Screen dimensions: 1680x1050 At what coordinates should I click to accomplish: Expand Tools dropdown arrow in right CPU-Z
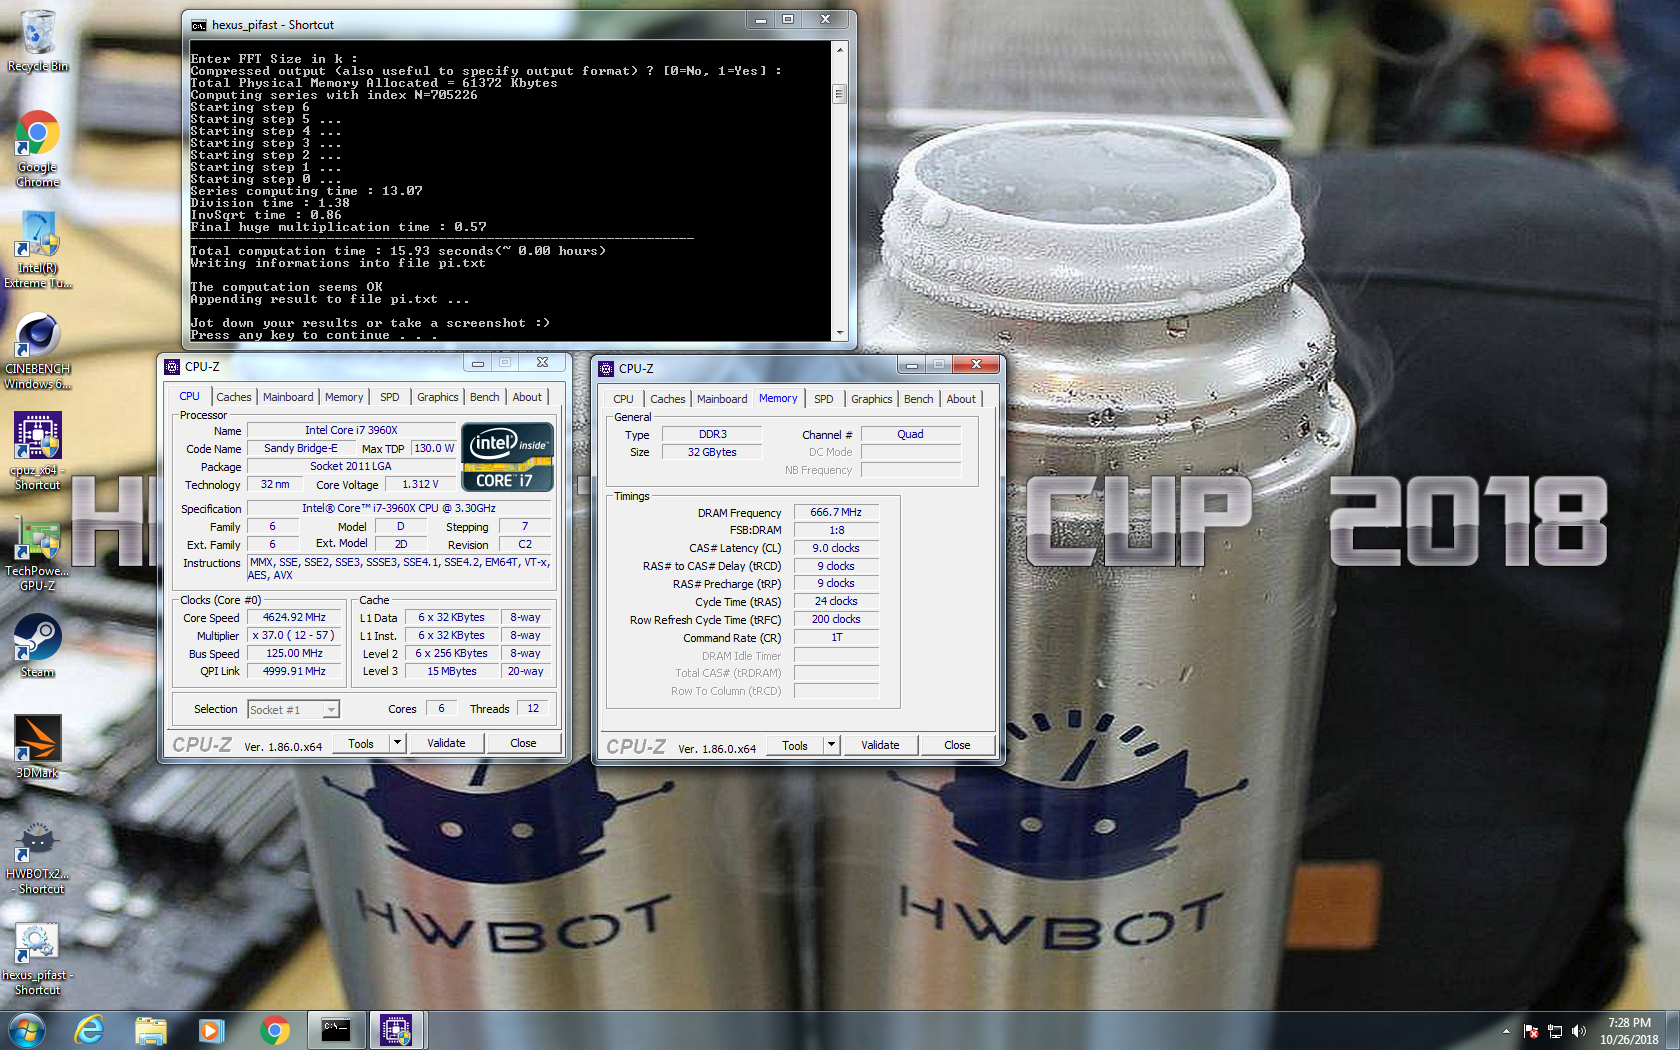[831, 745]
